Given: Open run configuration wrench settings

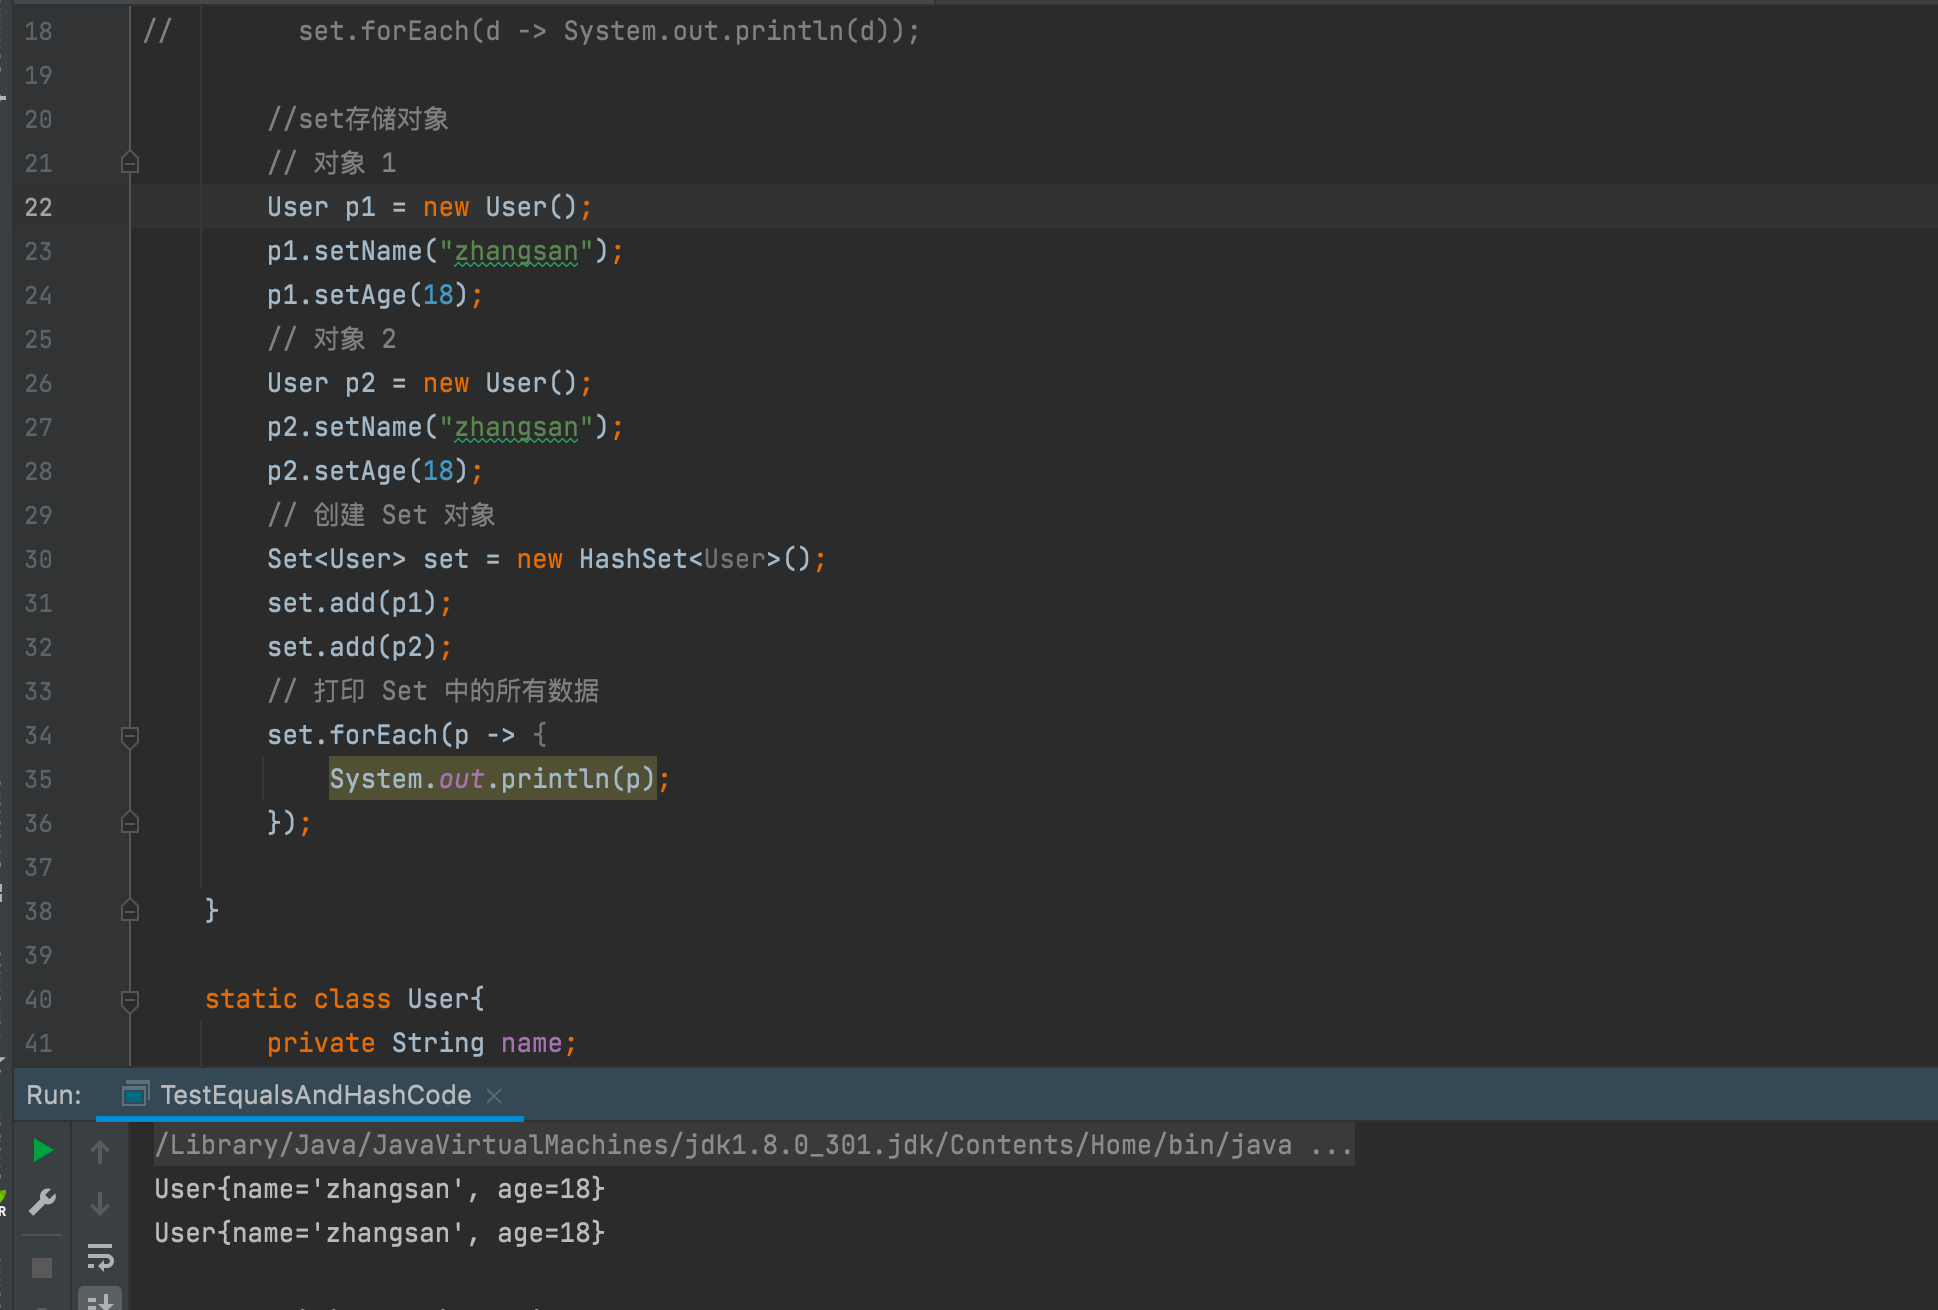Looking at the screenshot, I should pos(42,1202).
